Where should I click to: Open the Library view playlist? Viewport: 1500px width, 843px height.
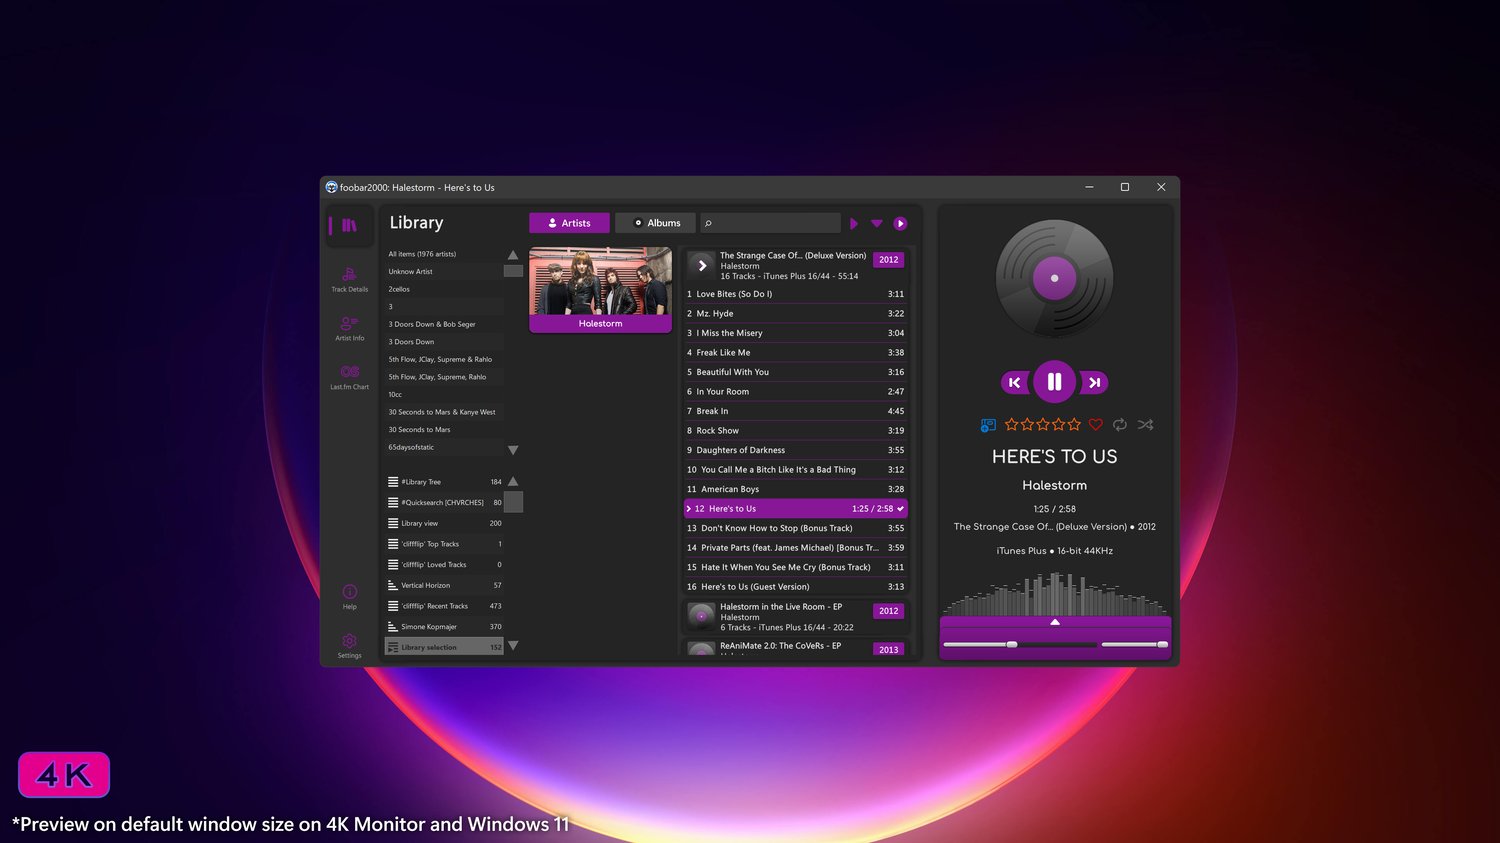pos(444,523)
